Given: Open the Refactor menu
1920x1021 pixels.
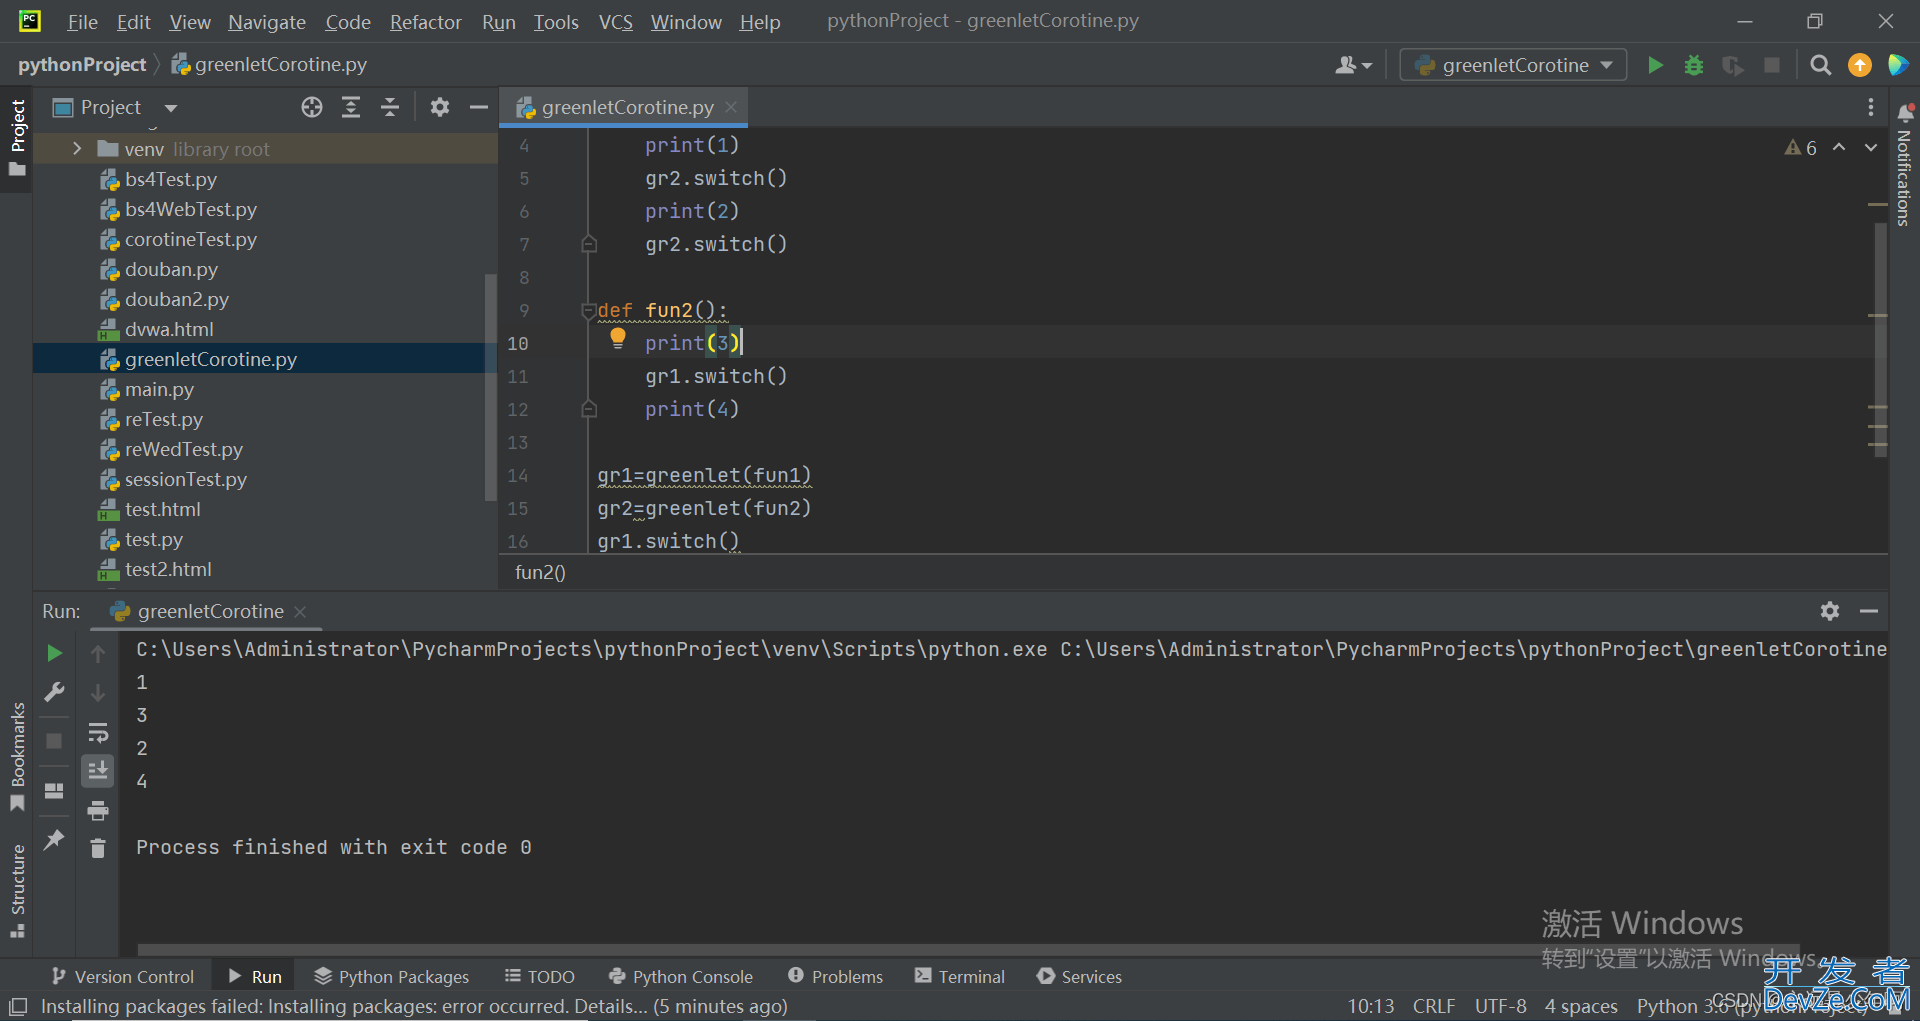Looking at the screenshot, I should point(425,22).
